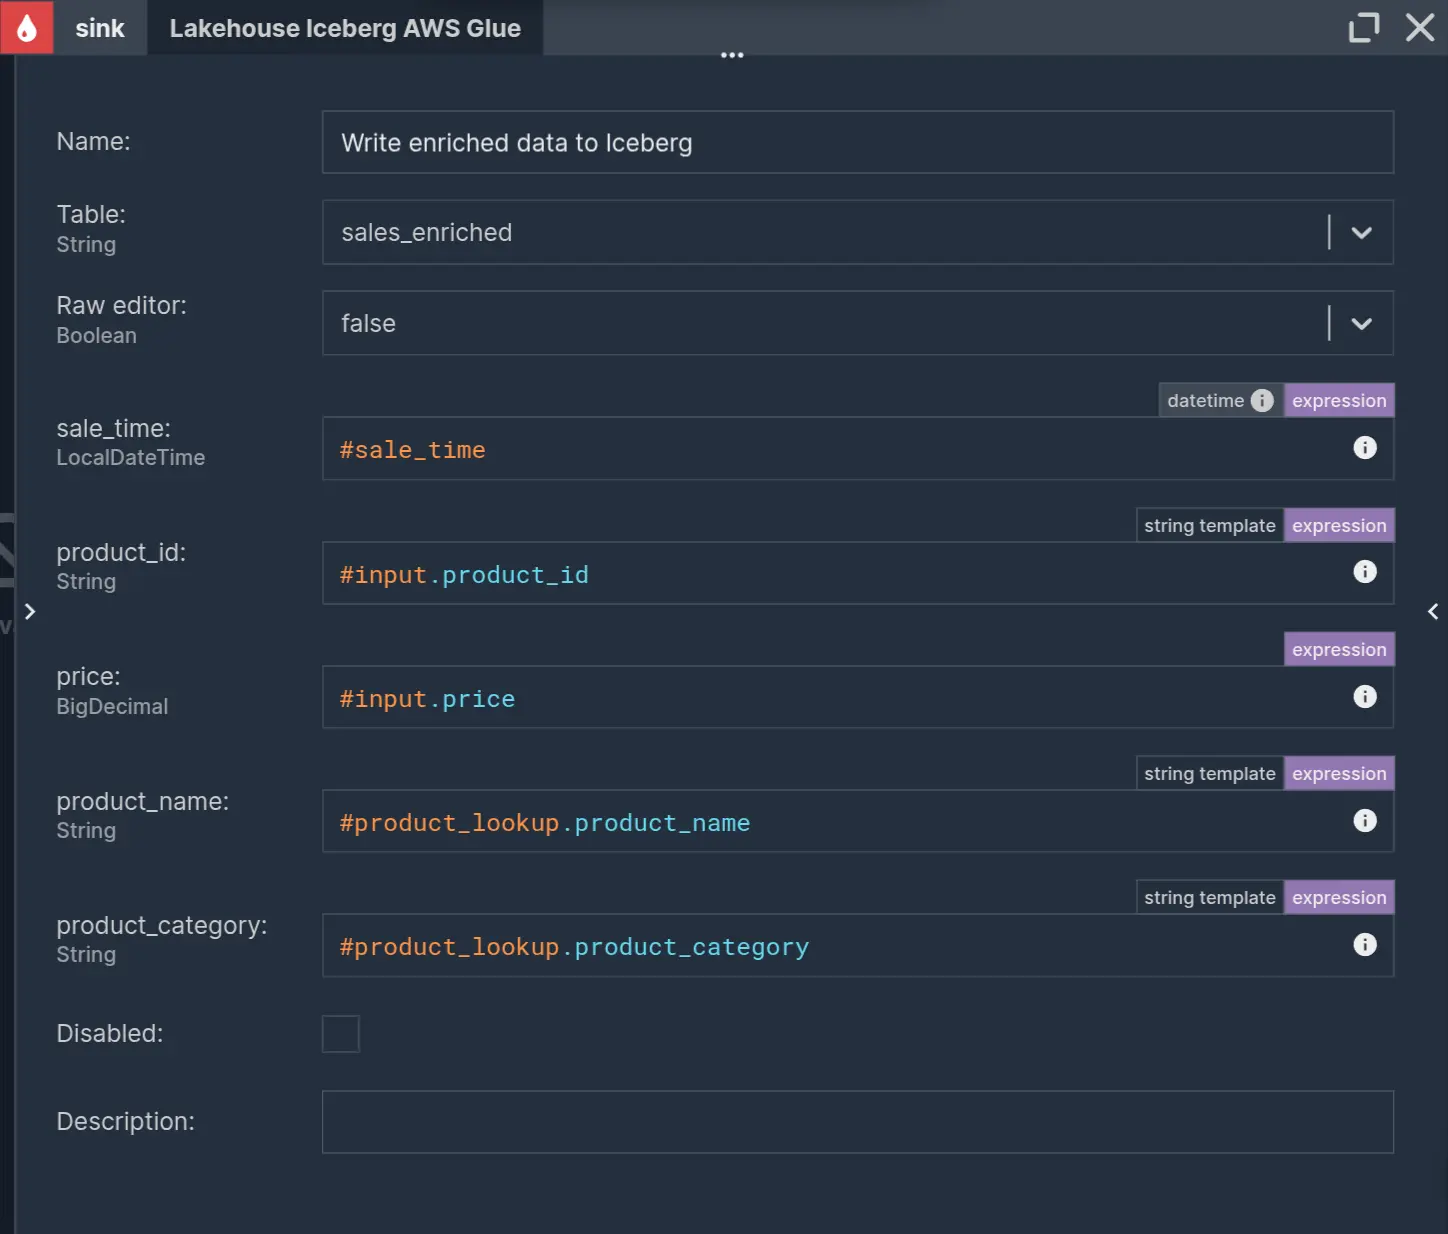1448x1234 pixels.
Task: Click the #input.price expression field
Action: [x=858, y=697]
